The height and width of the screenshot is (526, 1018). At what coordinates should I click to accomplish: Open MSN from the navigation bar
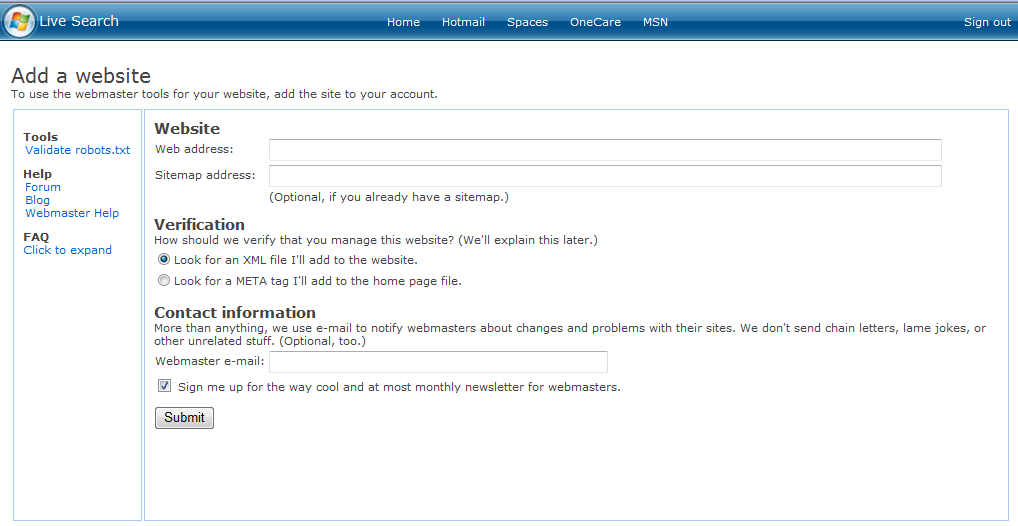[x=655, y=22]
